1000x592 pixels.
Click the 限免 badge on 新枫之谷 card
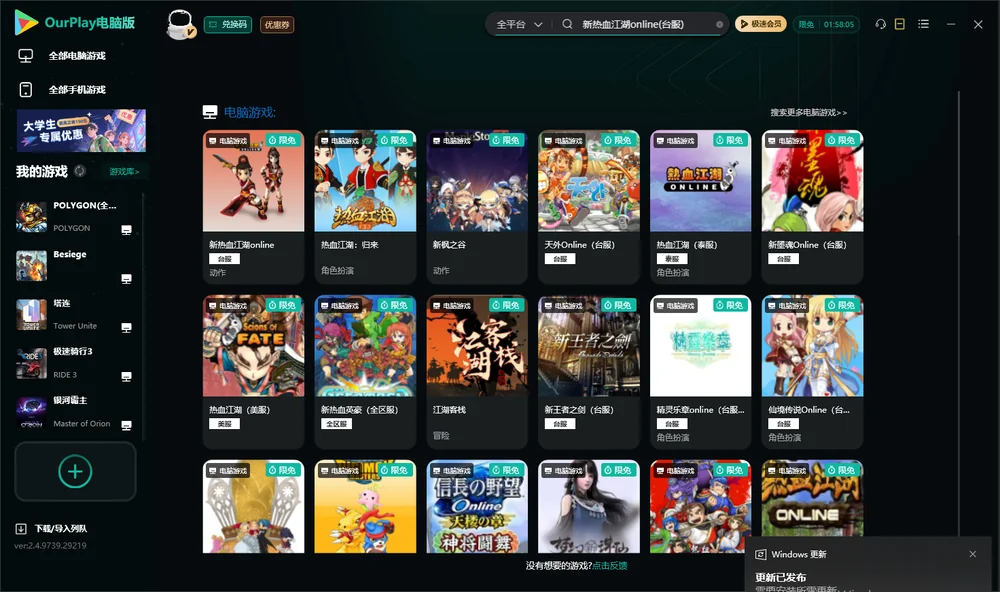pyautogui.click(x=506, y=140)
